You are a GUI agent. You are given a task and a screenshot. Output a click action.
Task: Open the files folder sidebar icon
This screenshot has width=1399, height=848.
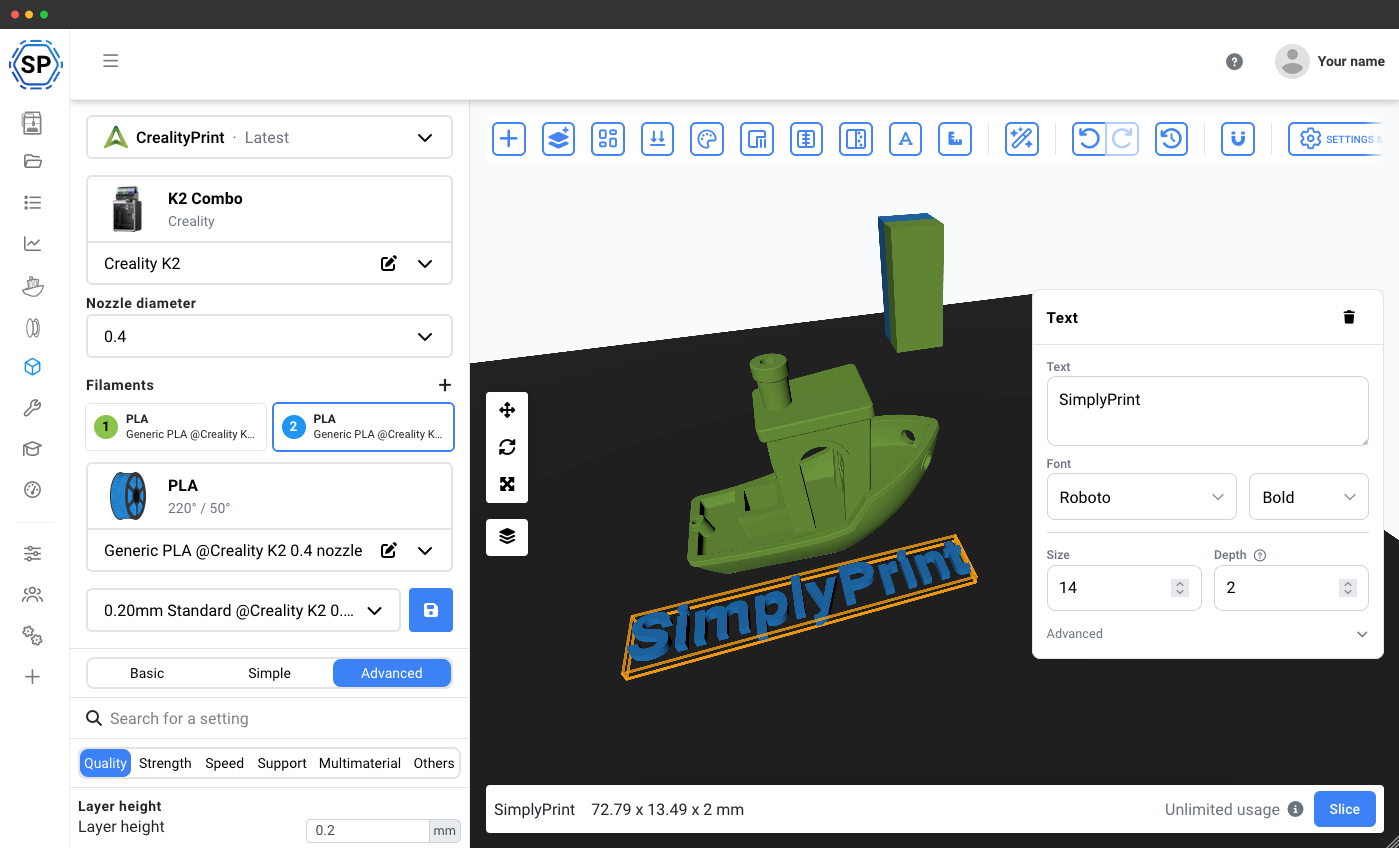[x=32, y=162]
